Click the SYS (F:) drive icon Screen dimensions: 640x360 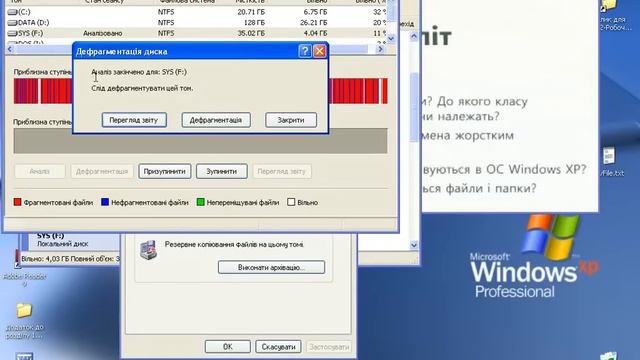click(x=12, y=33)
